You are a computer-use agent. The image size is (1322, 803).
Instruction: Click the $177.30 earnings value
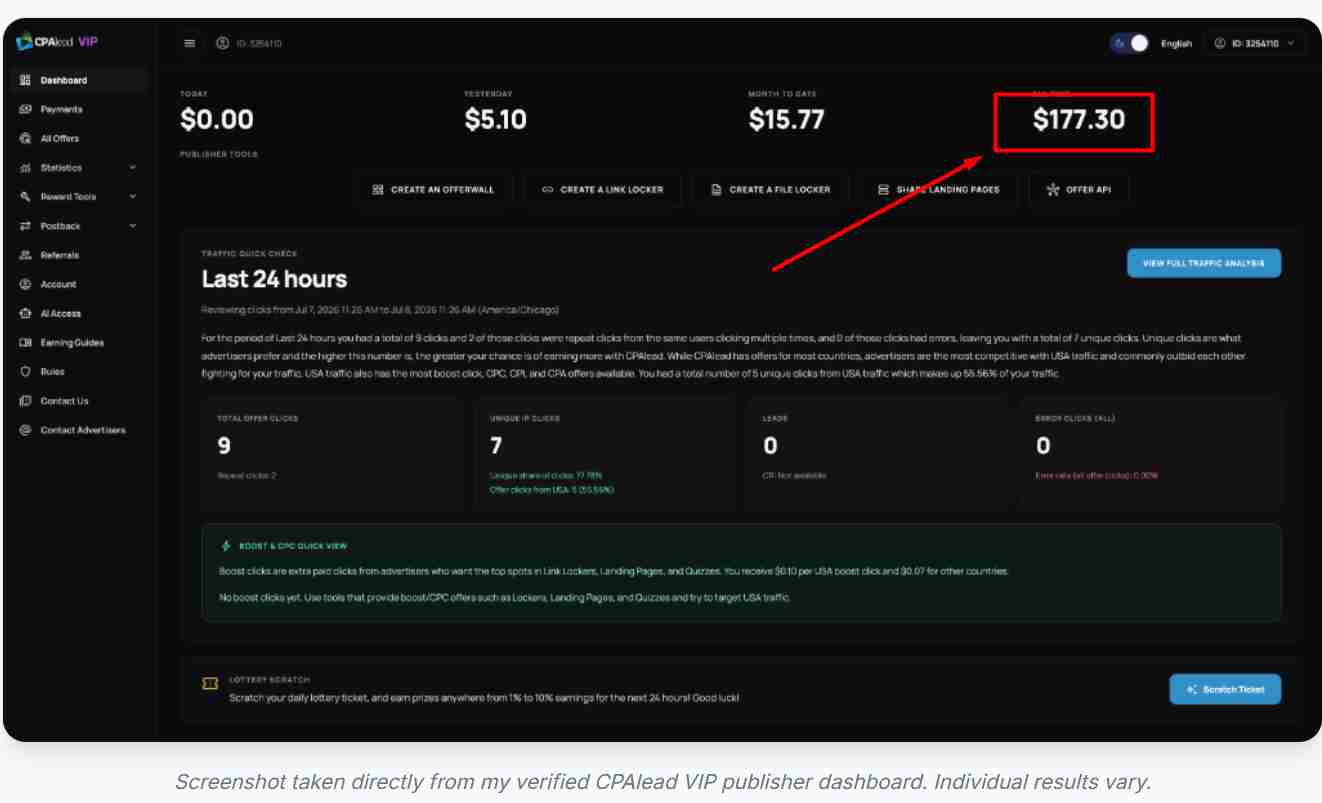pos(1079,120)
